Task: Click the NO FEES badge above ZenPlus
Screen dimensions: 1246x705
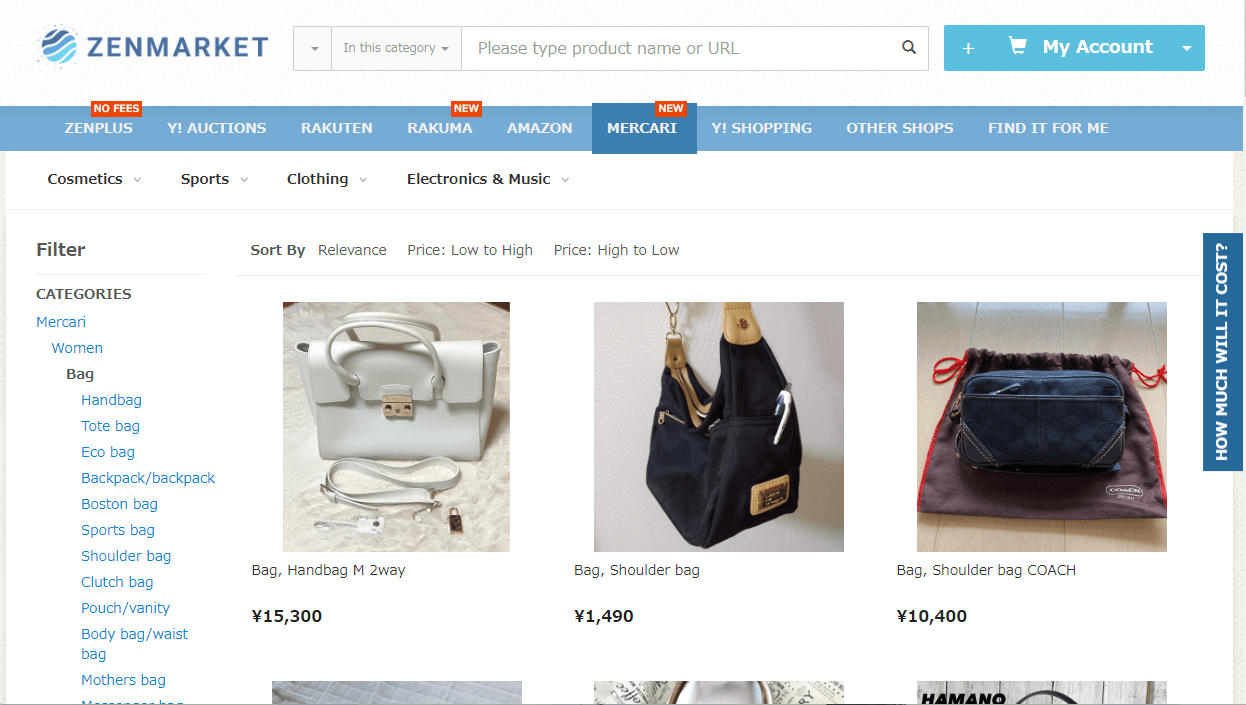Action: pos(116,108)
